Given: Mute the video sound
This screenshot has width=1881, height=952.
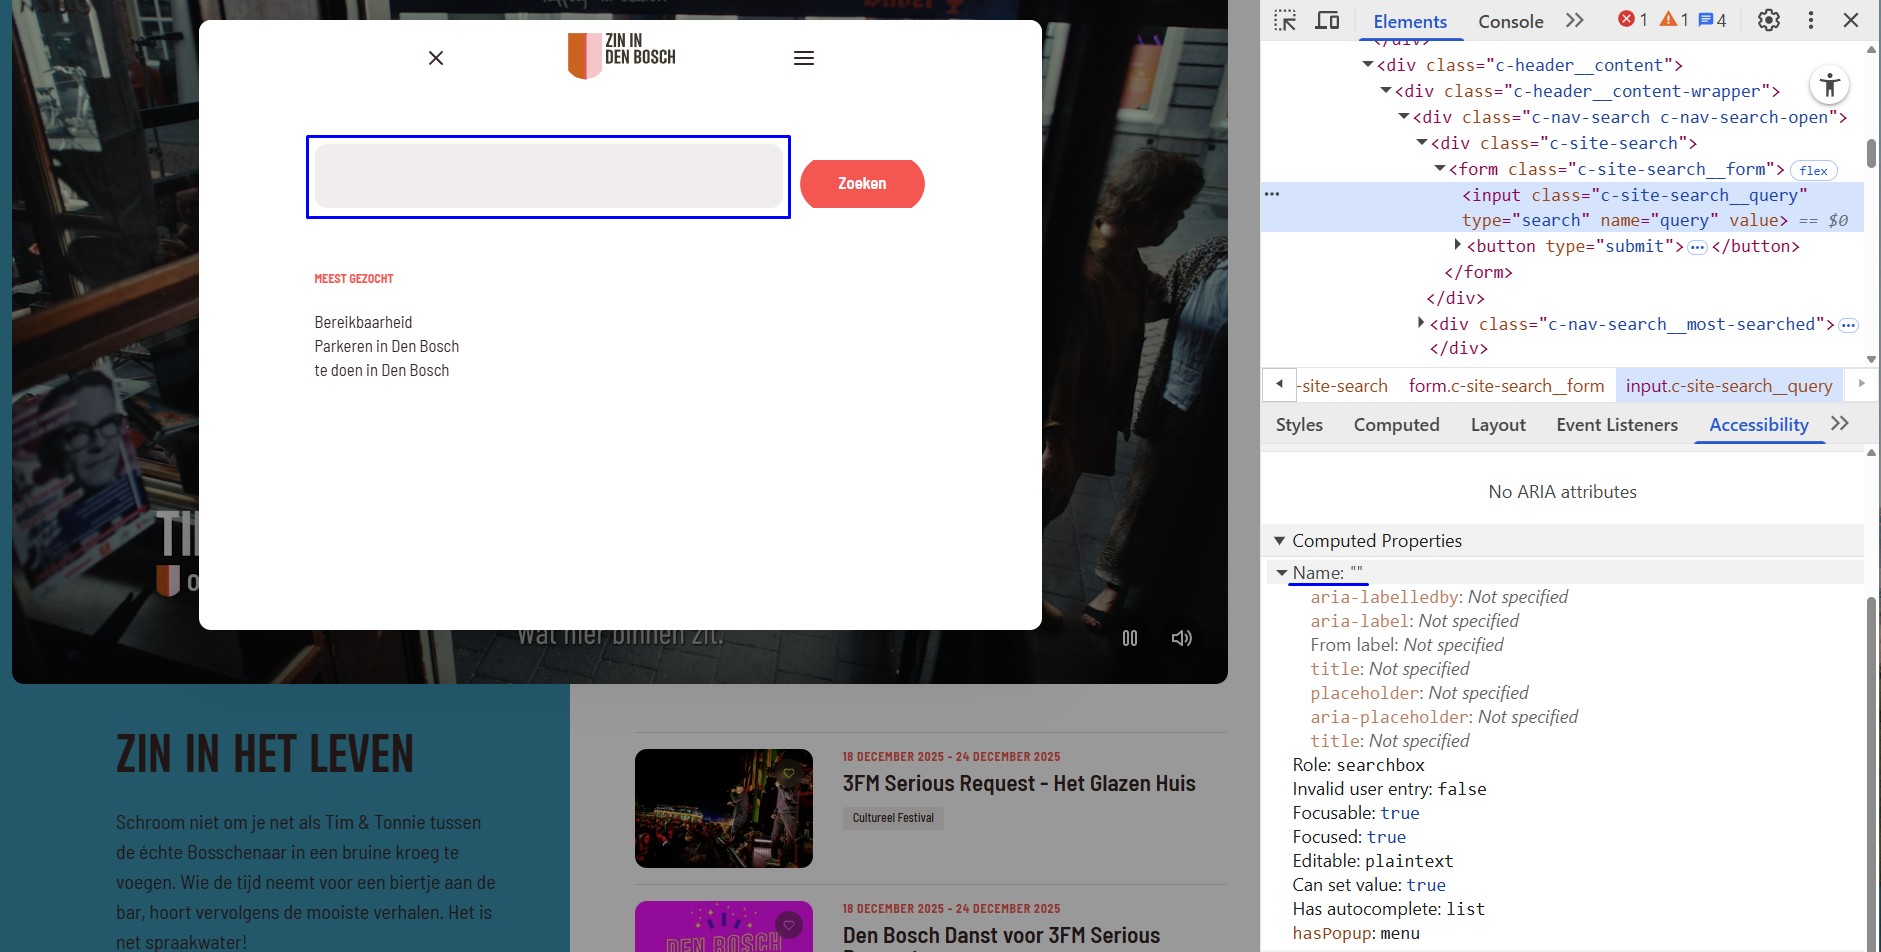Looking at the screenshot, I should point(1181,638).
